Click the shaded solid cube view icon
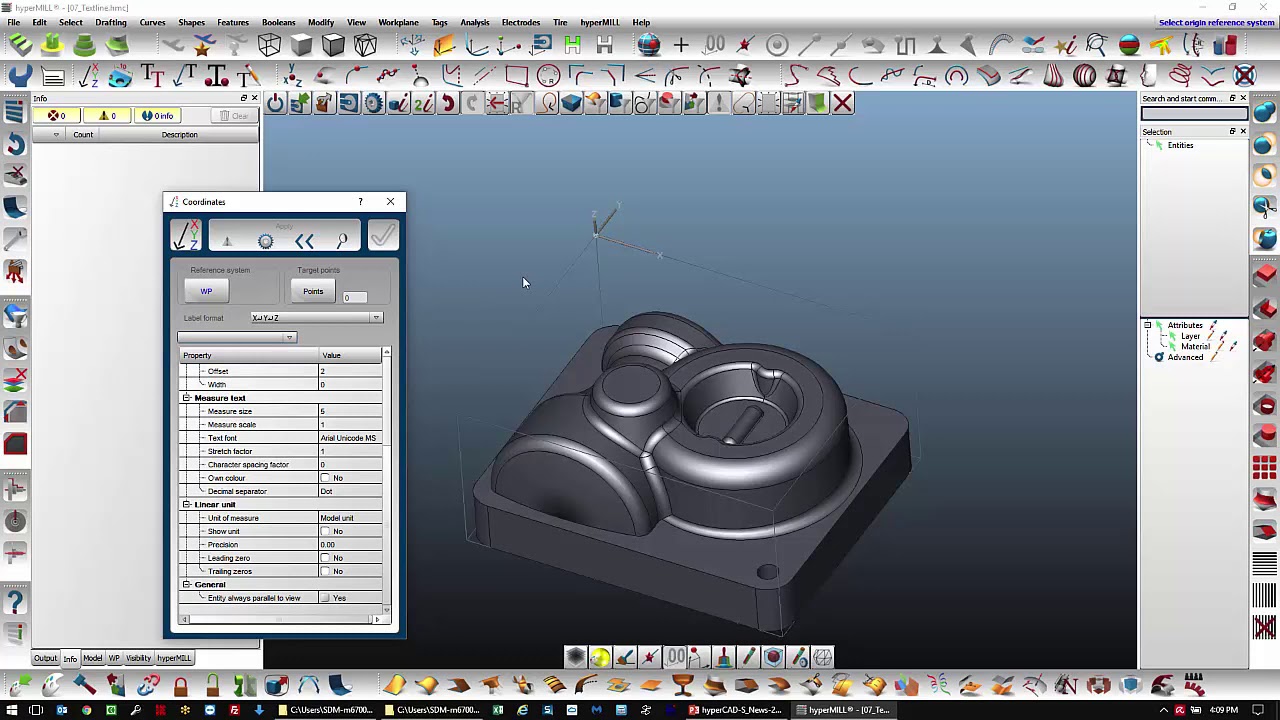Screen dimensions: 1280x720 click(301, 45)
